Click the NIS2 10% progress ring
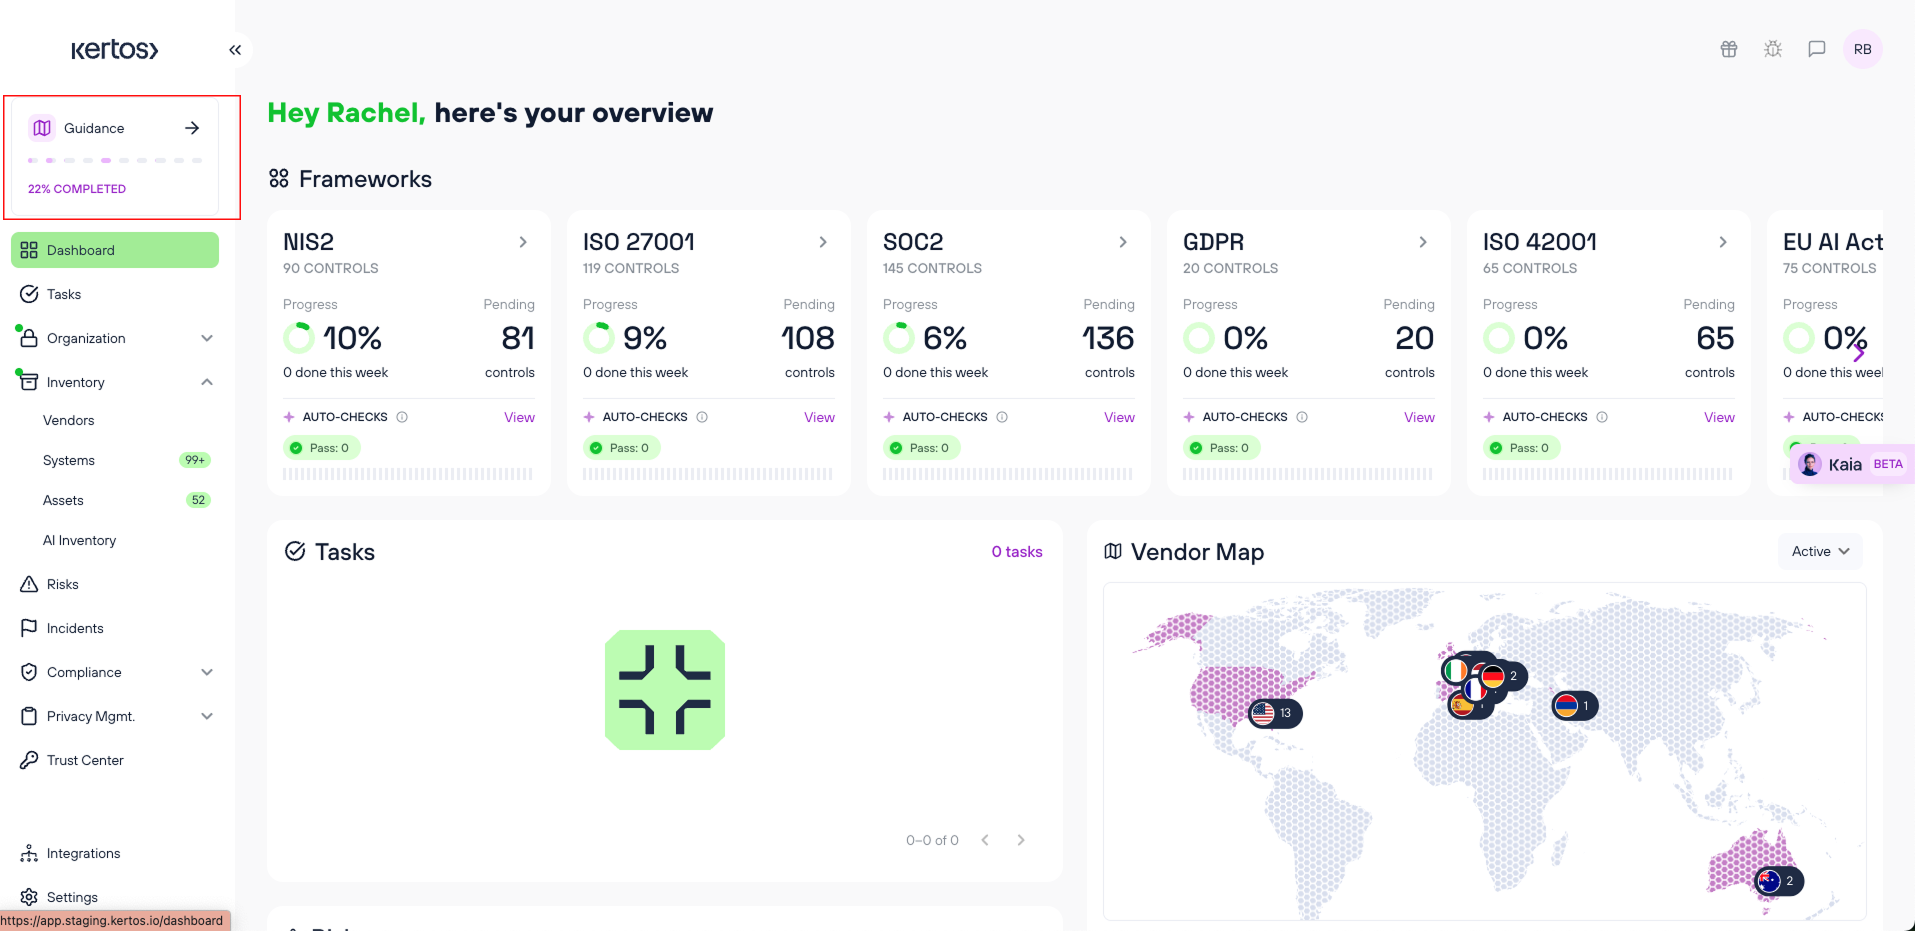This screenshot has width=1915, height=931. click(299, 338)
